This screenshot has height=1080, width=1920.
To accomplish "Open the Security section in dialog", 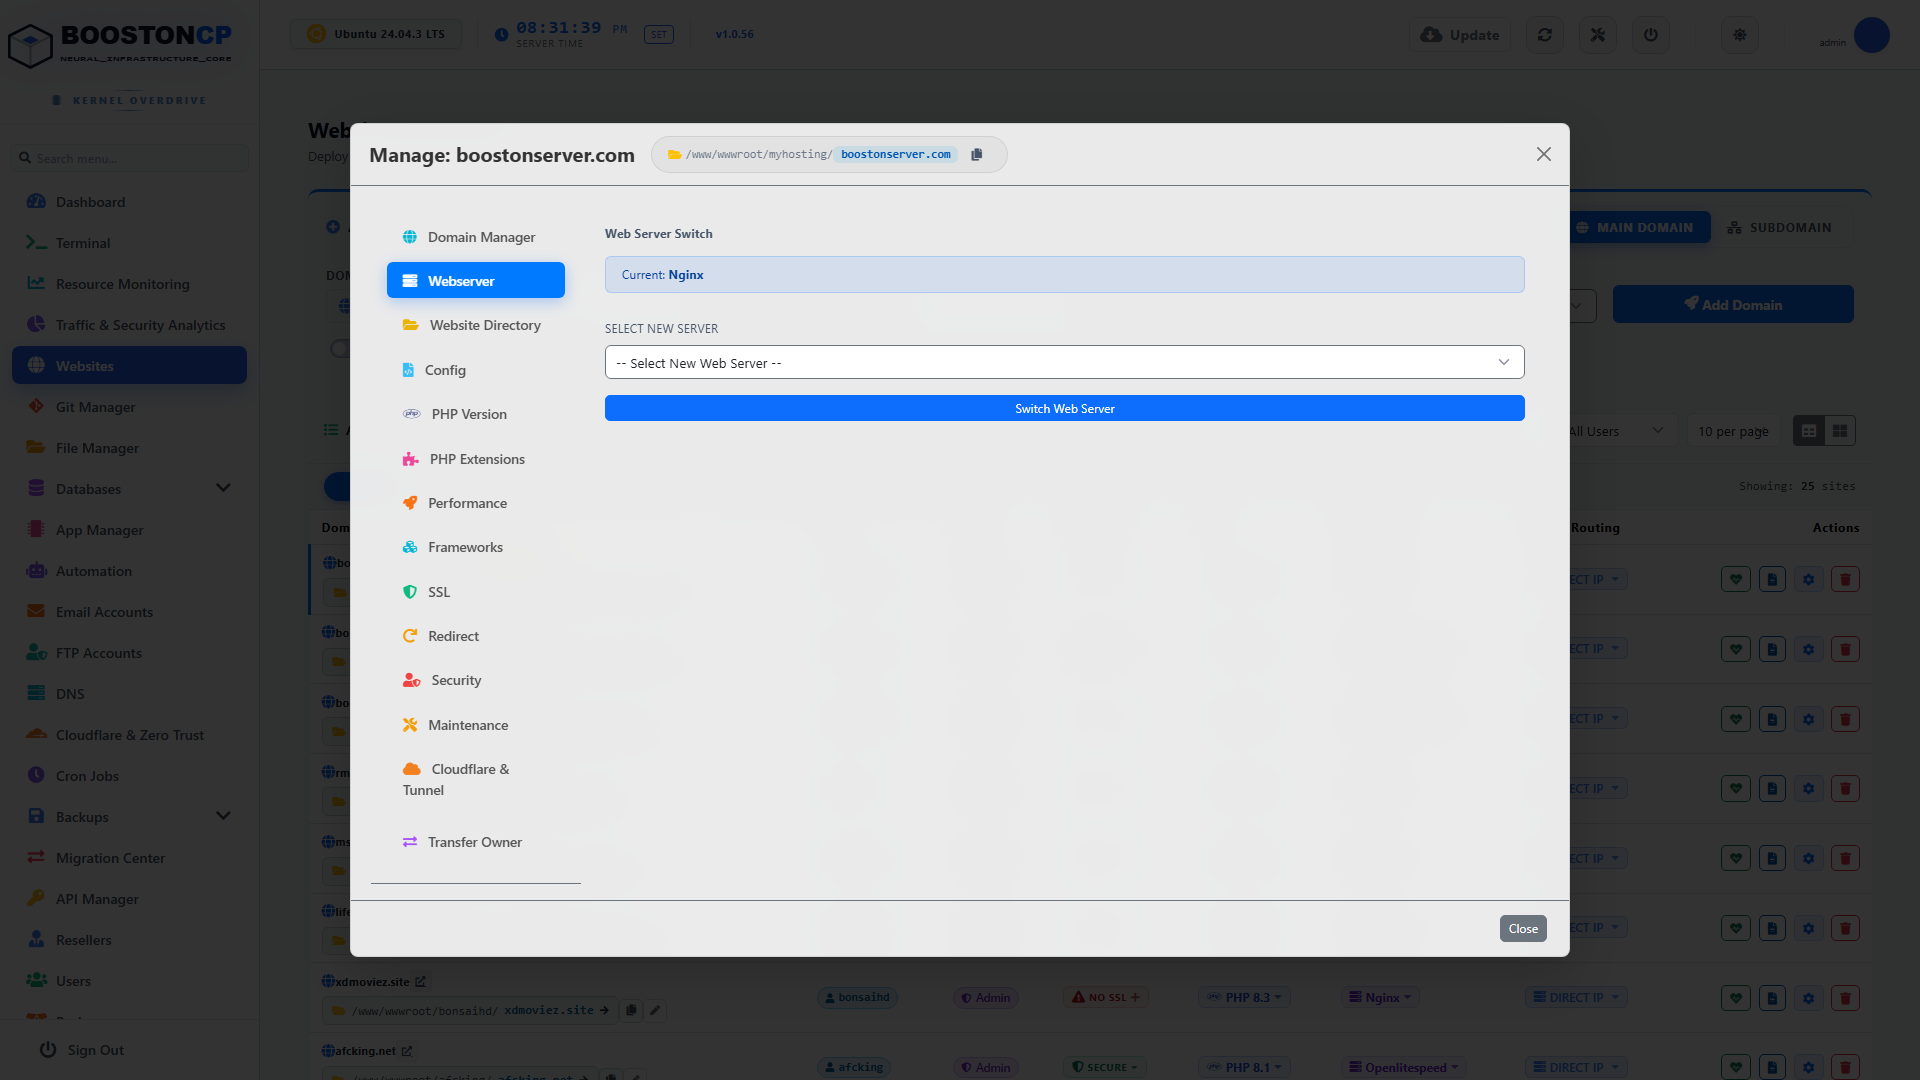I will (x=476, y=680).
